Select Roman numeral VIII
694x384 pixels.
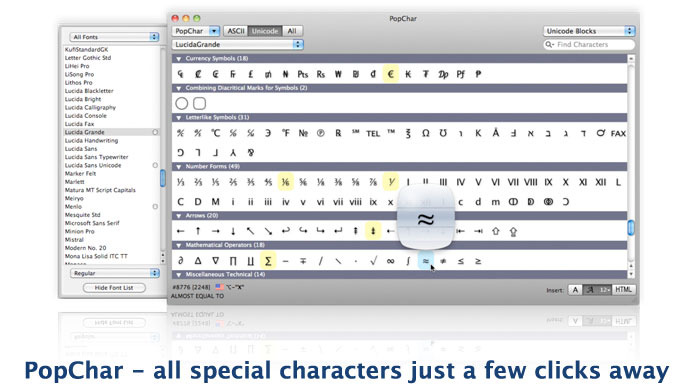pyautogui.click(x=530, y=182)
